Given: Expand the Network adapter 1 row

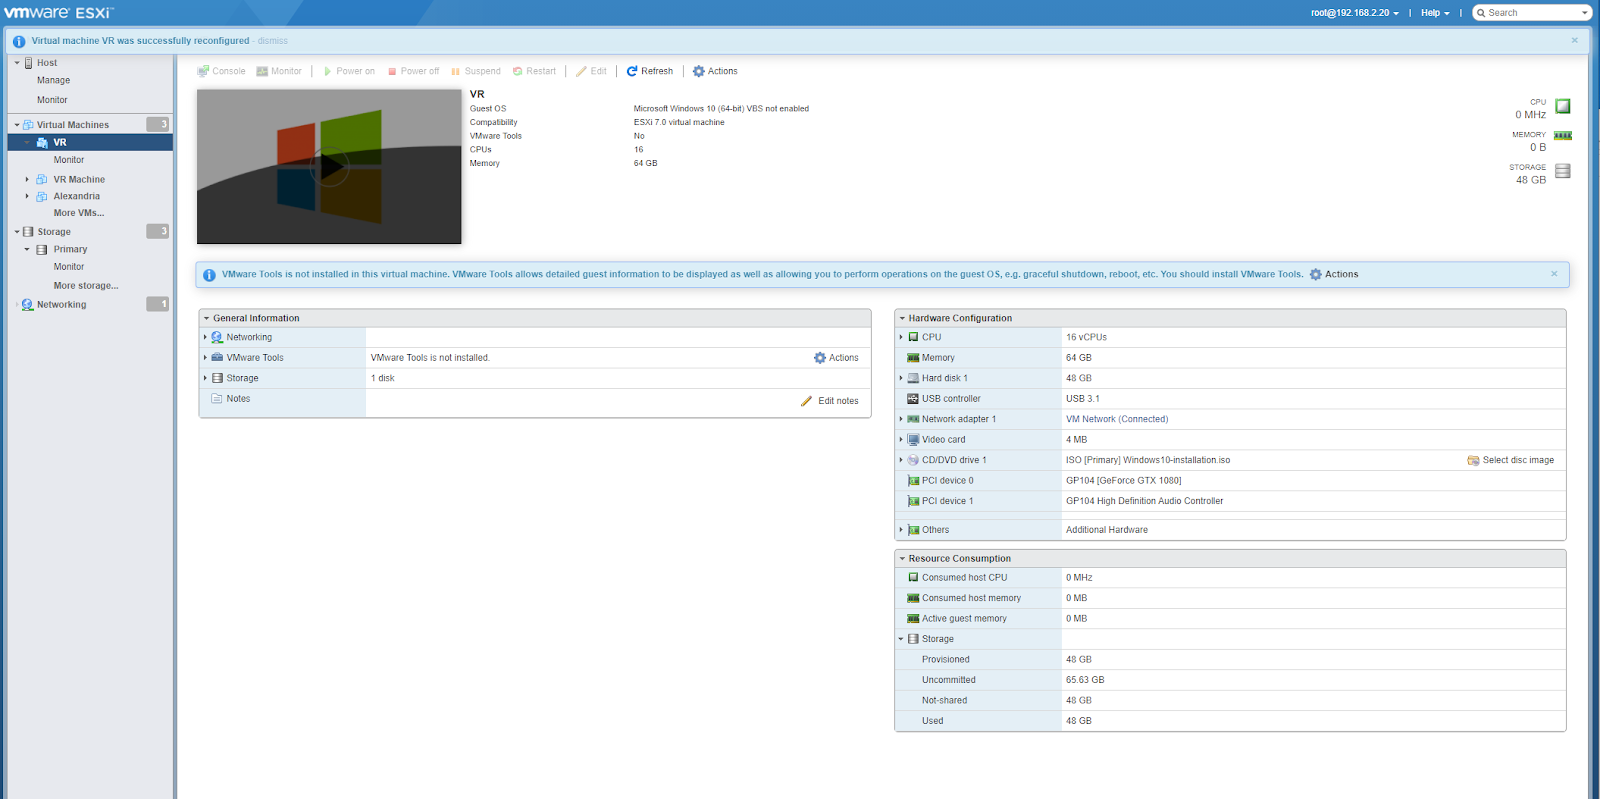Looking at the screenshot, I should tap(901, 419).
